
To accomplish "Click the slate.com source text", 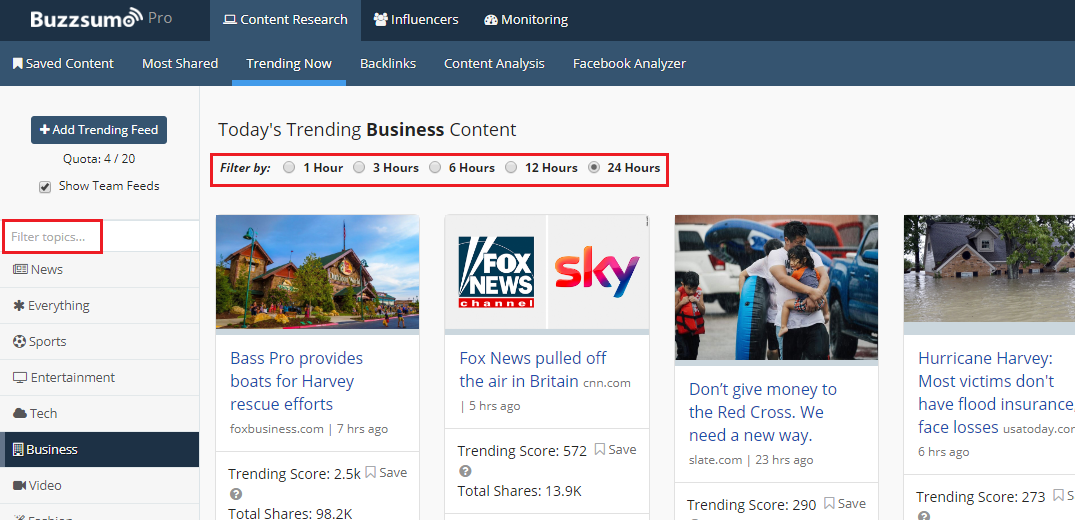I will [716, 460].
